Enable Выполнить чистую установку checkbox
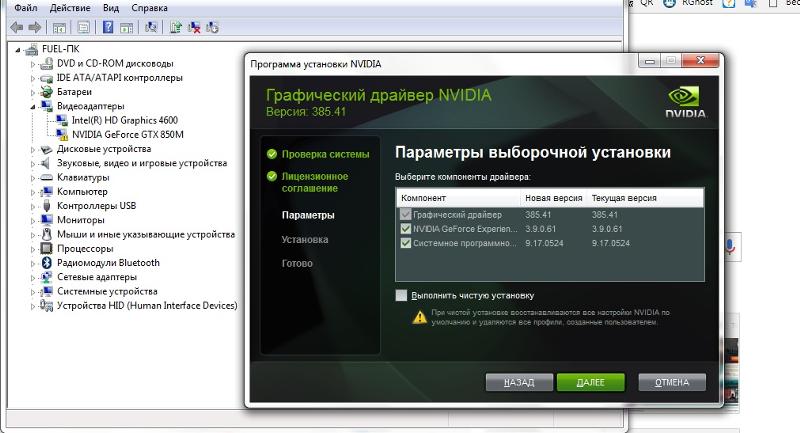The image size is (800, 433). point(402,295)
